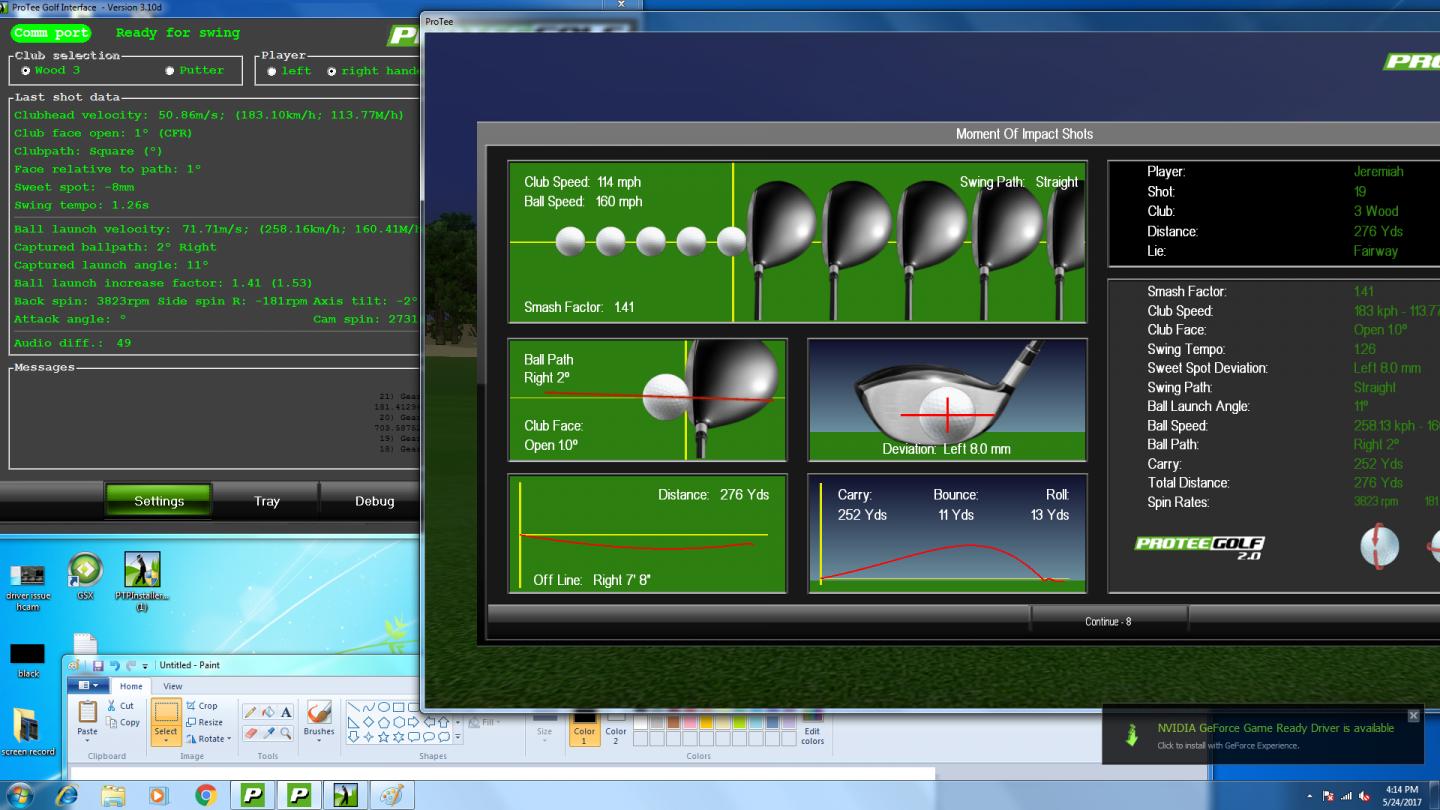Viewport: 1440px width, 810px height.
Task: Expand the Brushes dropdown arrow
Action: point(319,740)
